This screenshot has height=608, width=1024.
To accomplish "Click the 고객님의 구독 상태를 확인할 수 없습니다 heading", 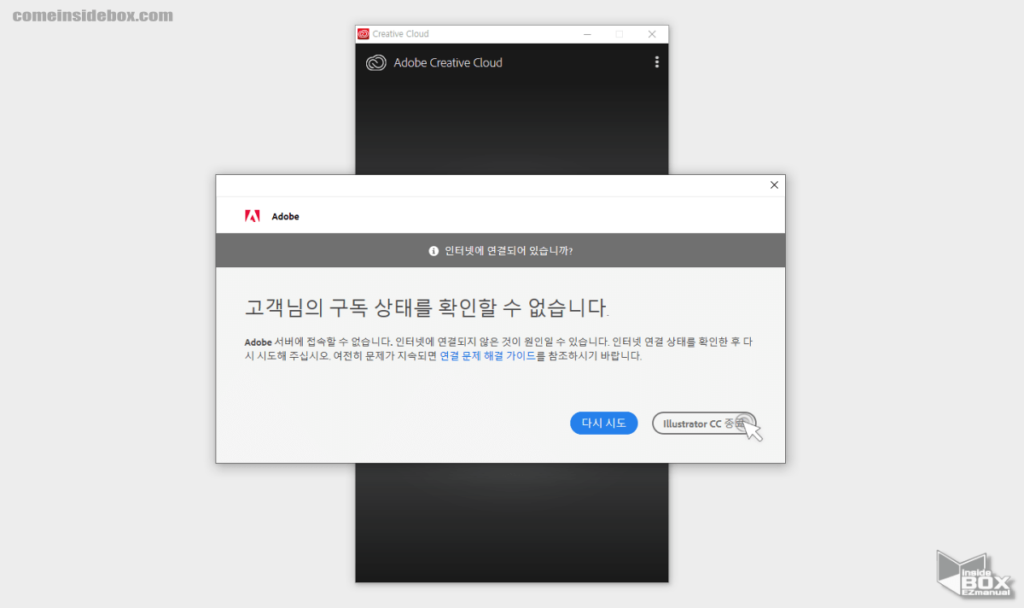I will [427, 305].
